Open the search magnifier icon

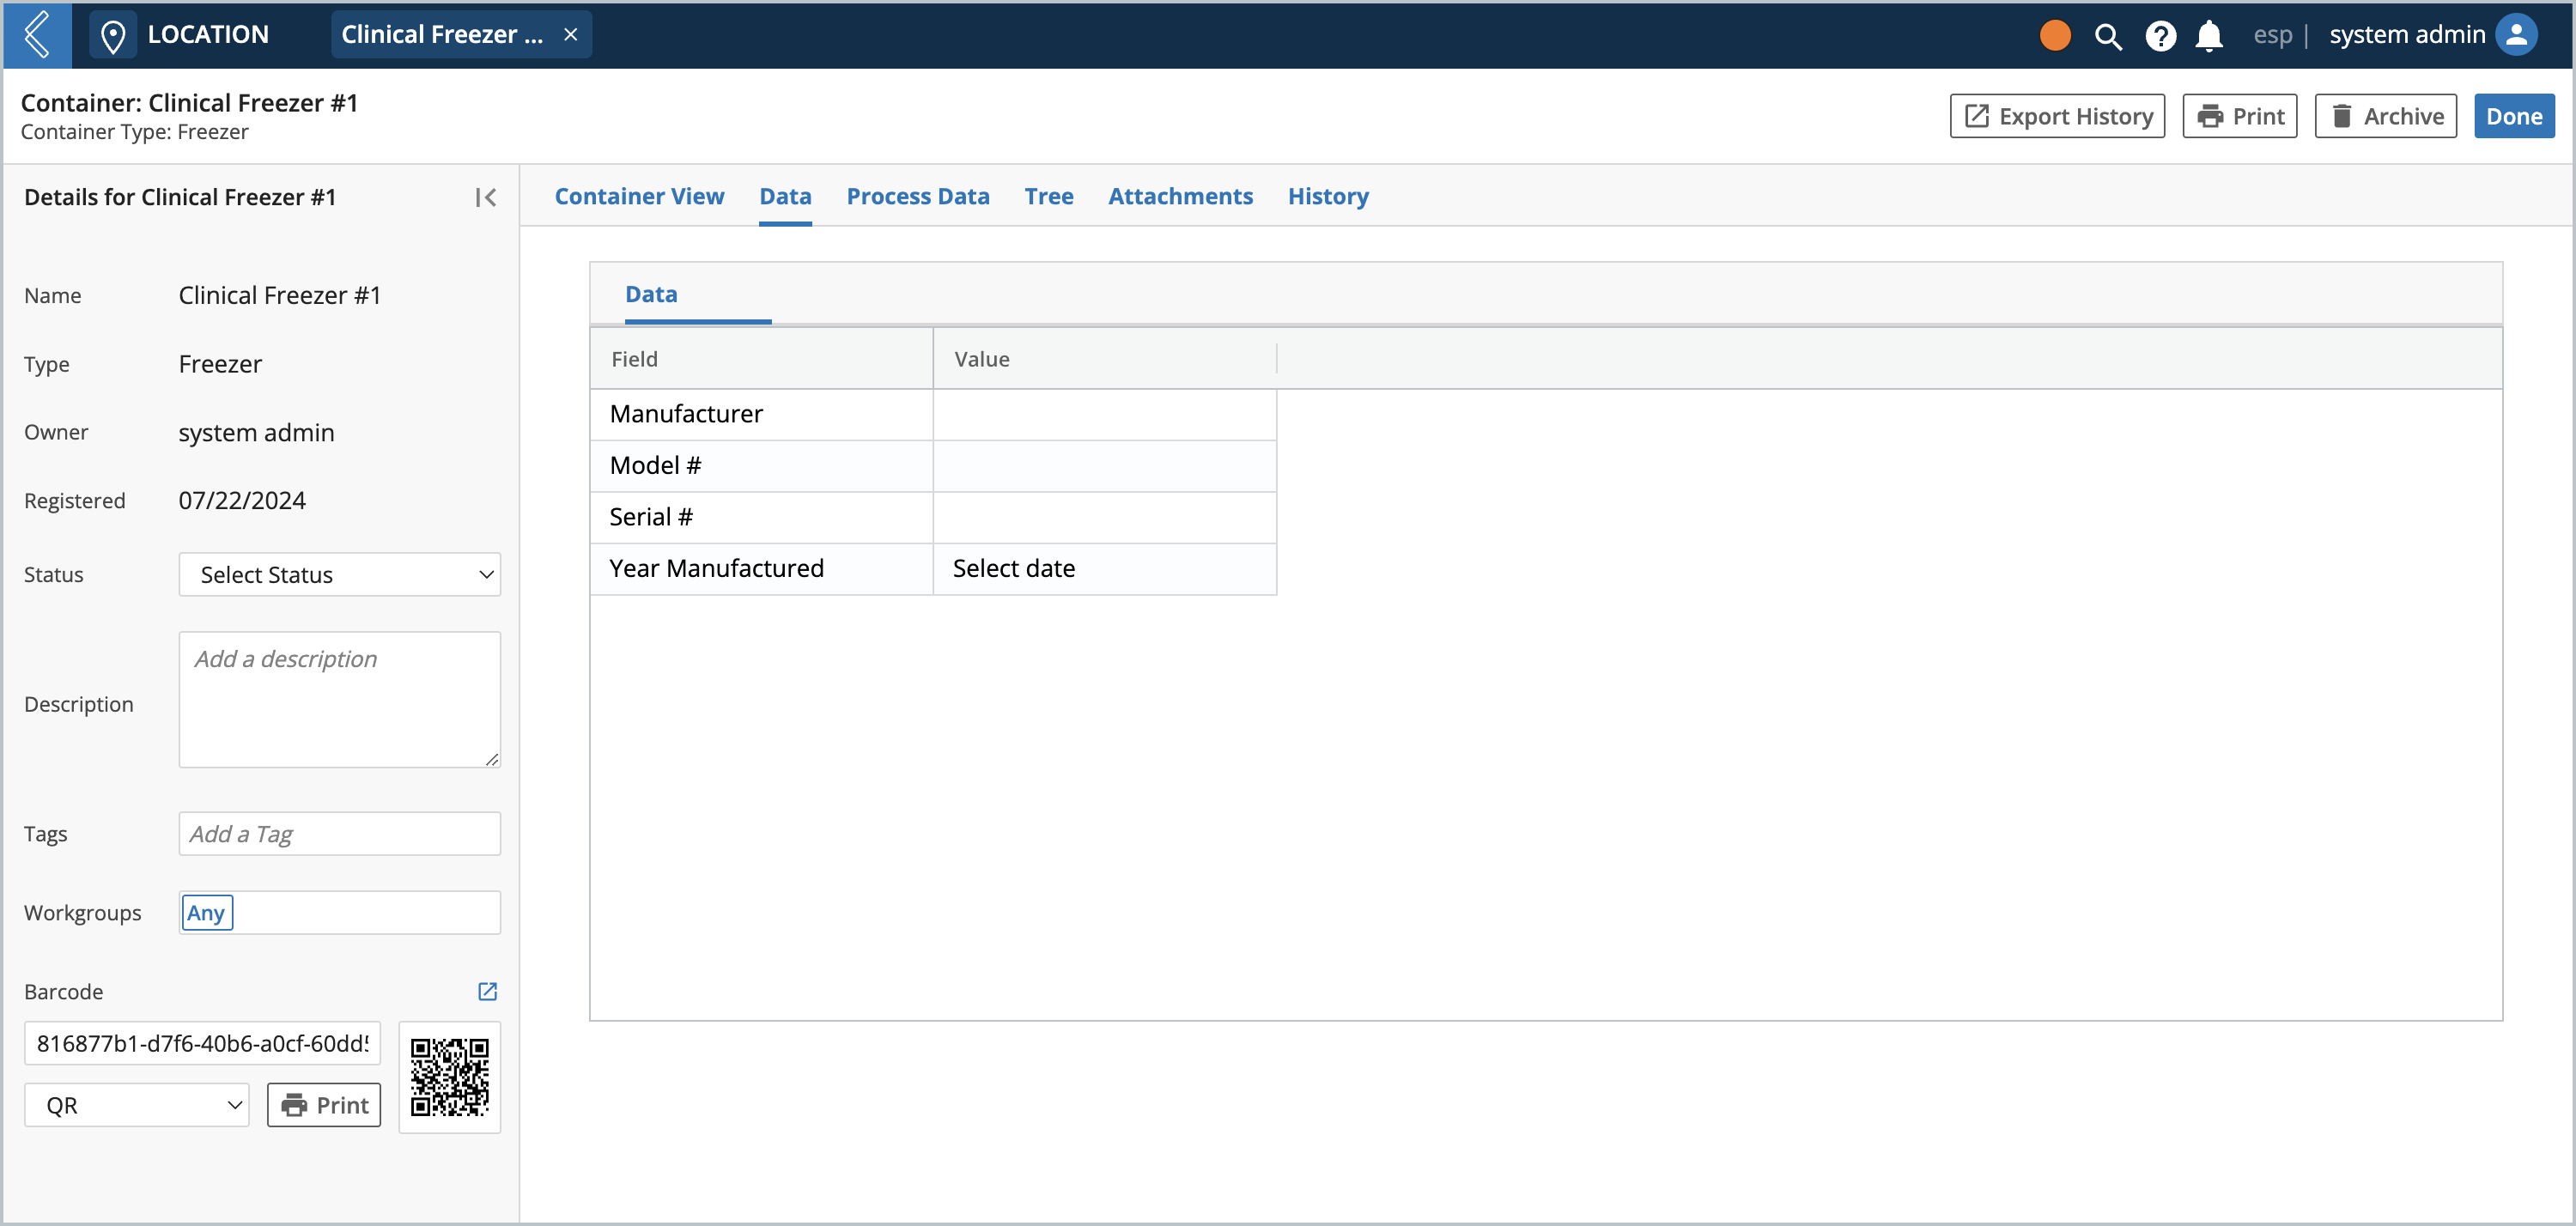click(2108, 36)
